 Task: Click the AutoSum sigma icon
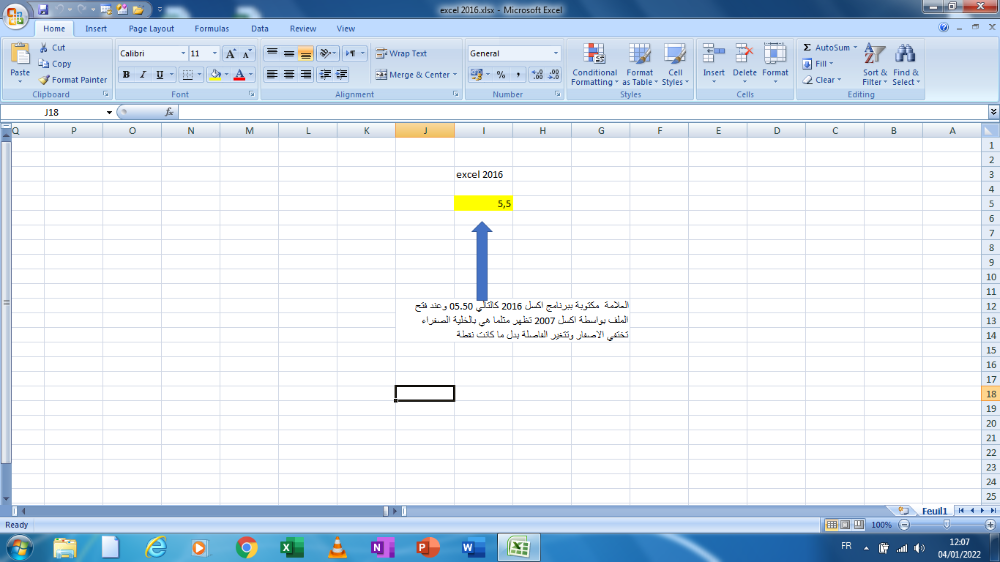pos(807,48)
